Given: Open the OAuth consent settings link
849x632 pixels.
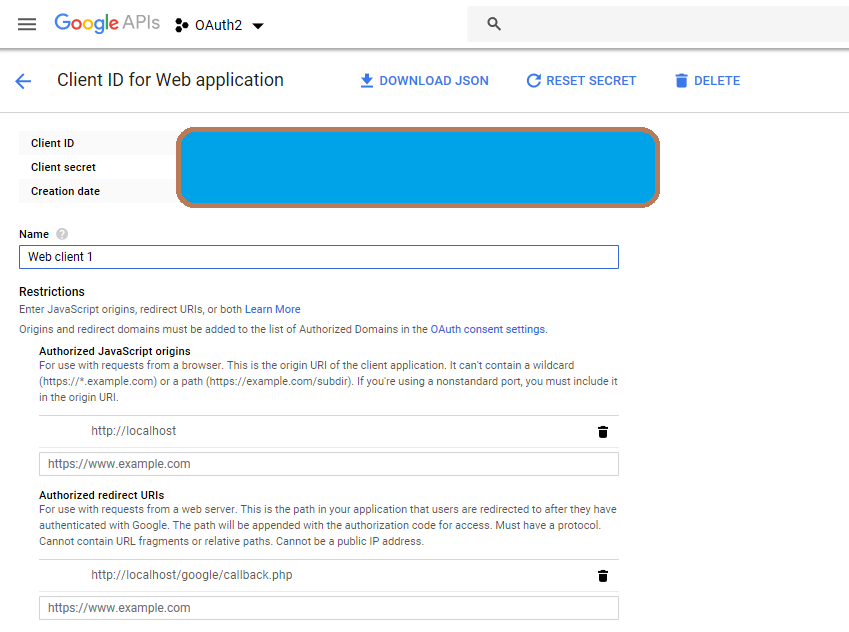Looking at the screenshot, I should (488, 329).
